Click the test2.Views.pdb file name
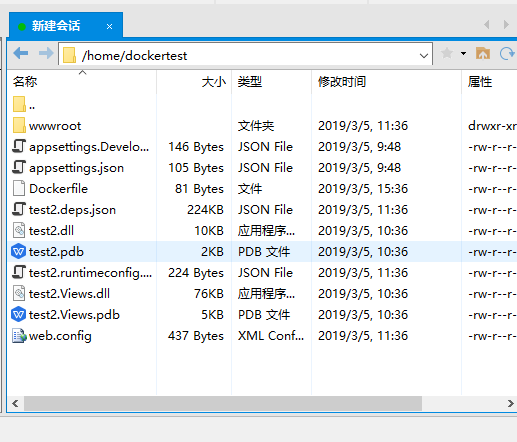 [x=74, y=315]
